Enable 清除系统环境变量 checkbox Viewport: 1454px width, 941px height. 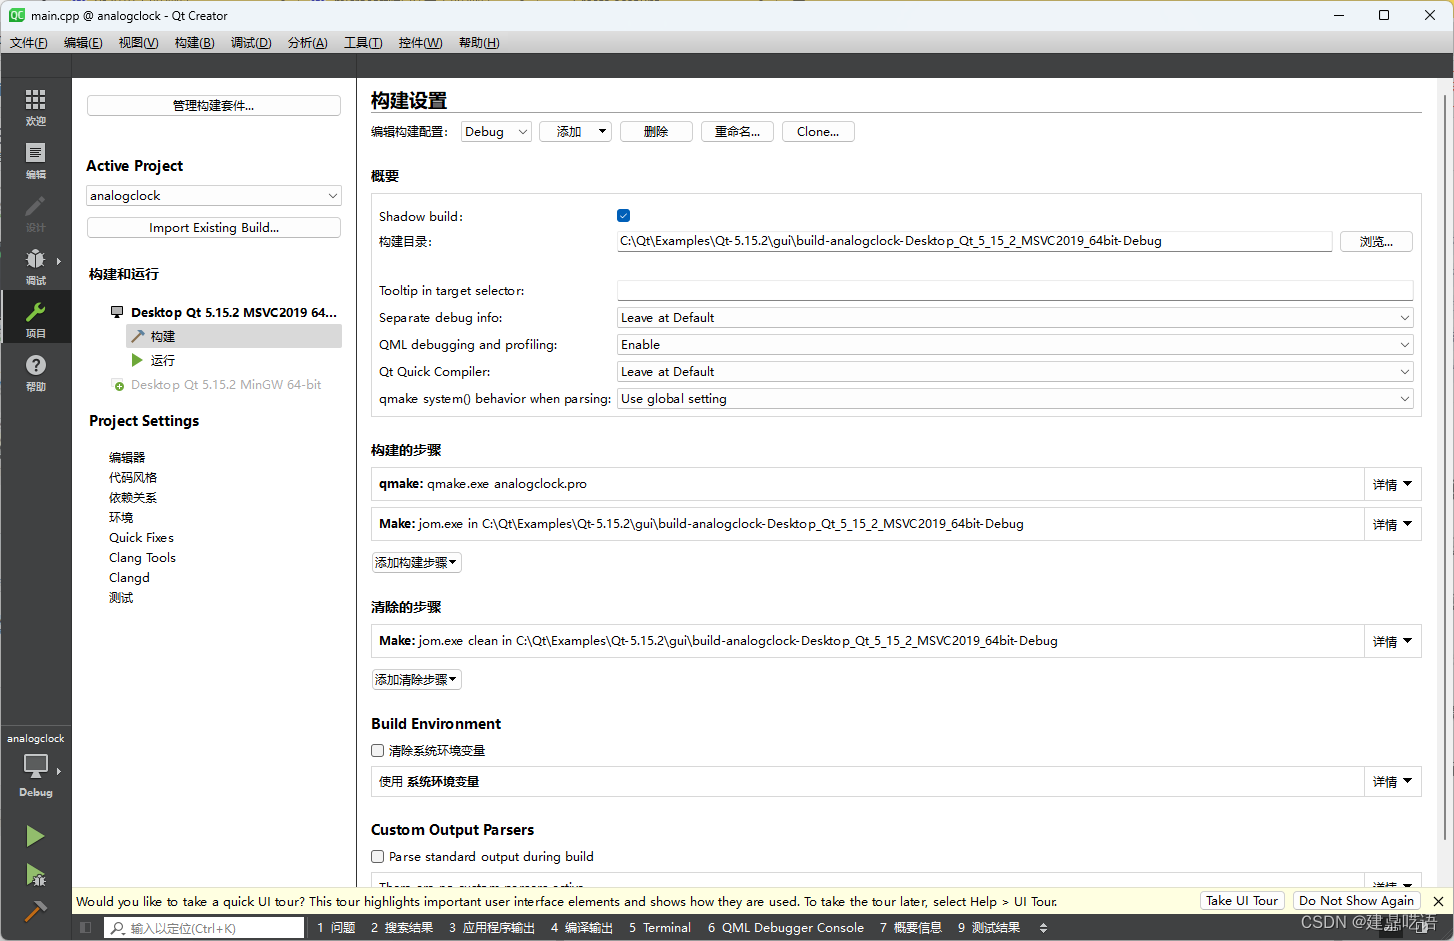pos(377,750)
